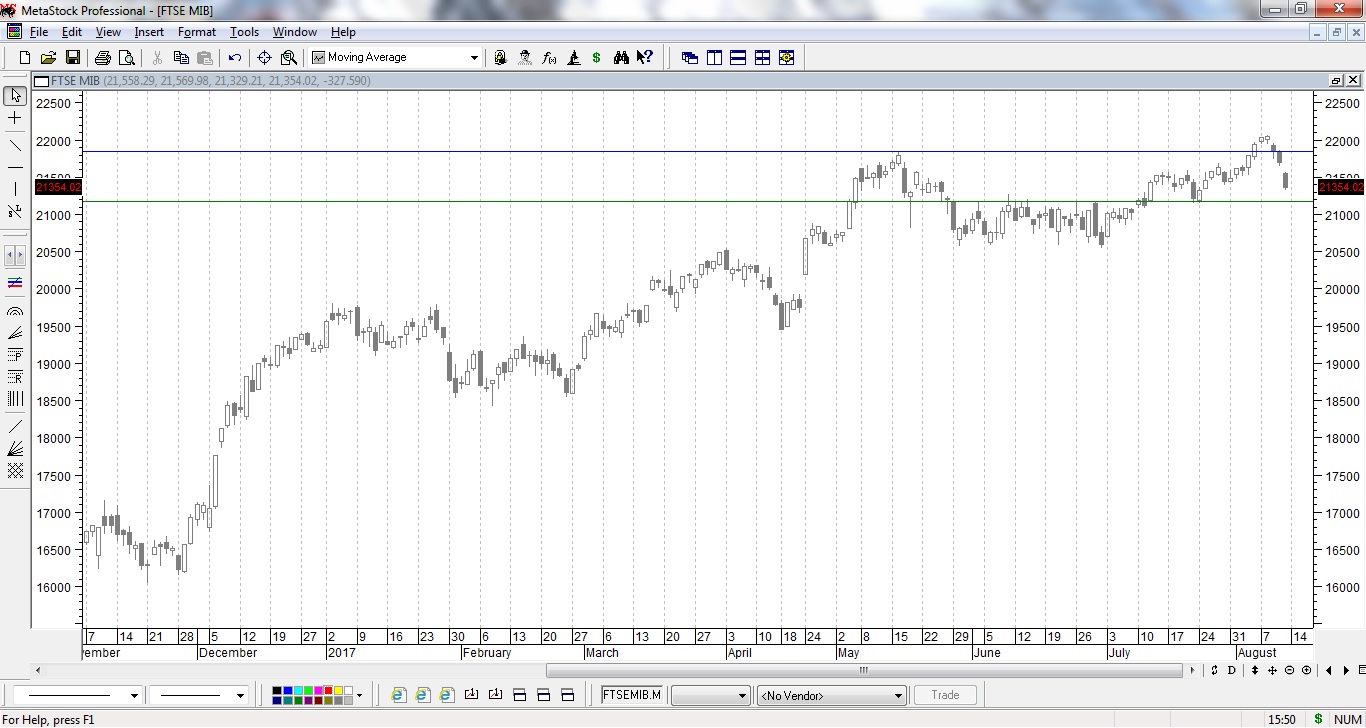Viewport: 1366px width, 728px height.
Task: Open the File menu
Action: click(39, 32)
